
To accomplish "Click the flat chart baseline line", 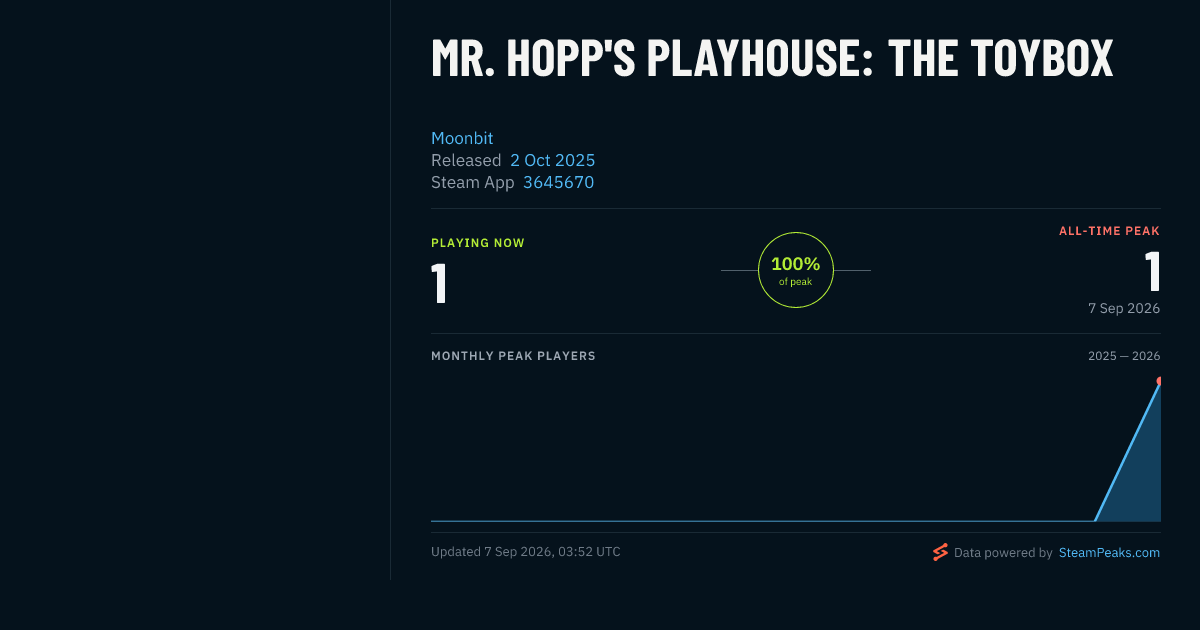I will (x=763, y=521).
